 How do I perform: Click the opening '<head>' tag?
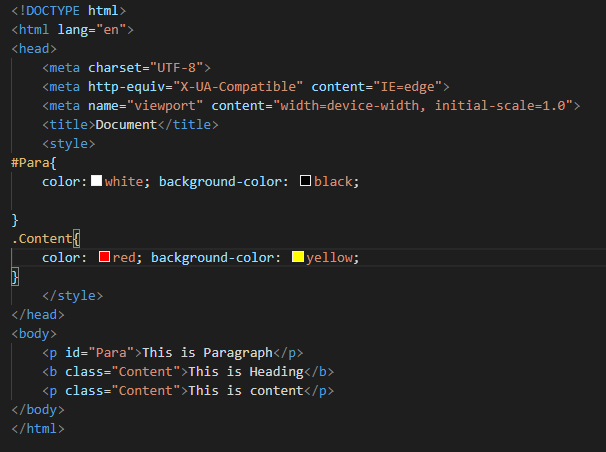click(34, 49)
